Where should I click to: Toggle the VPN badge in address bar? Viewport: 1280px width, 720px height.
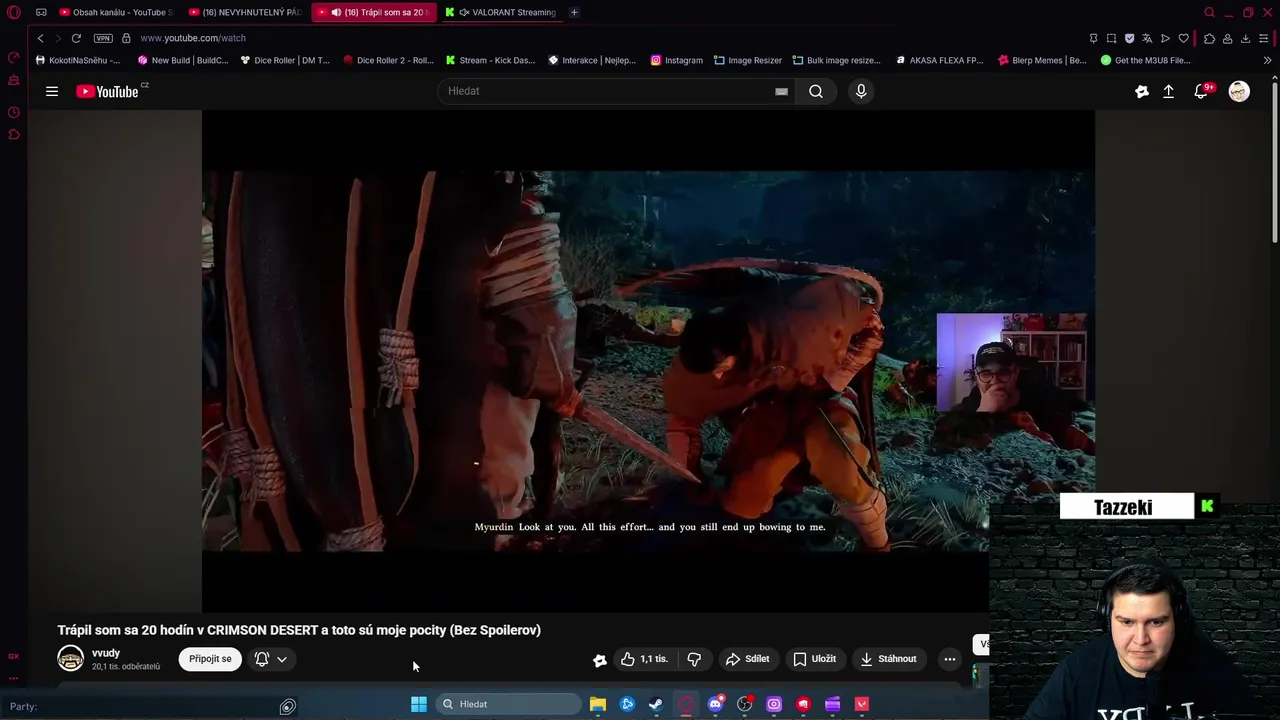(103, 38)
